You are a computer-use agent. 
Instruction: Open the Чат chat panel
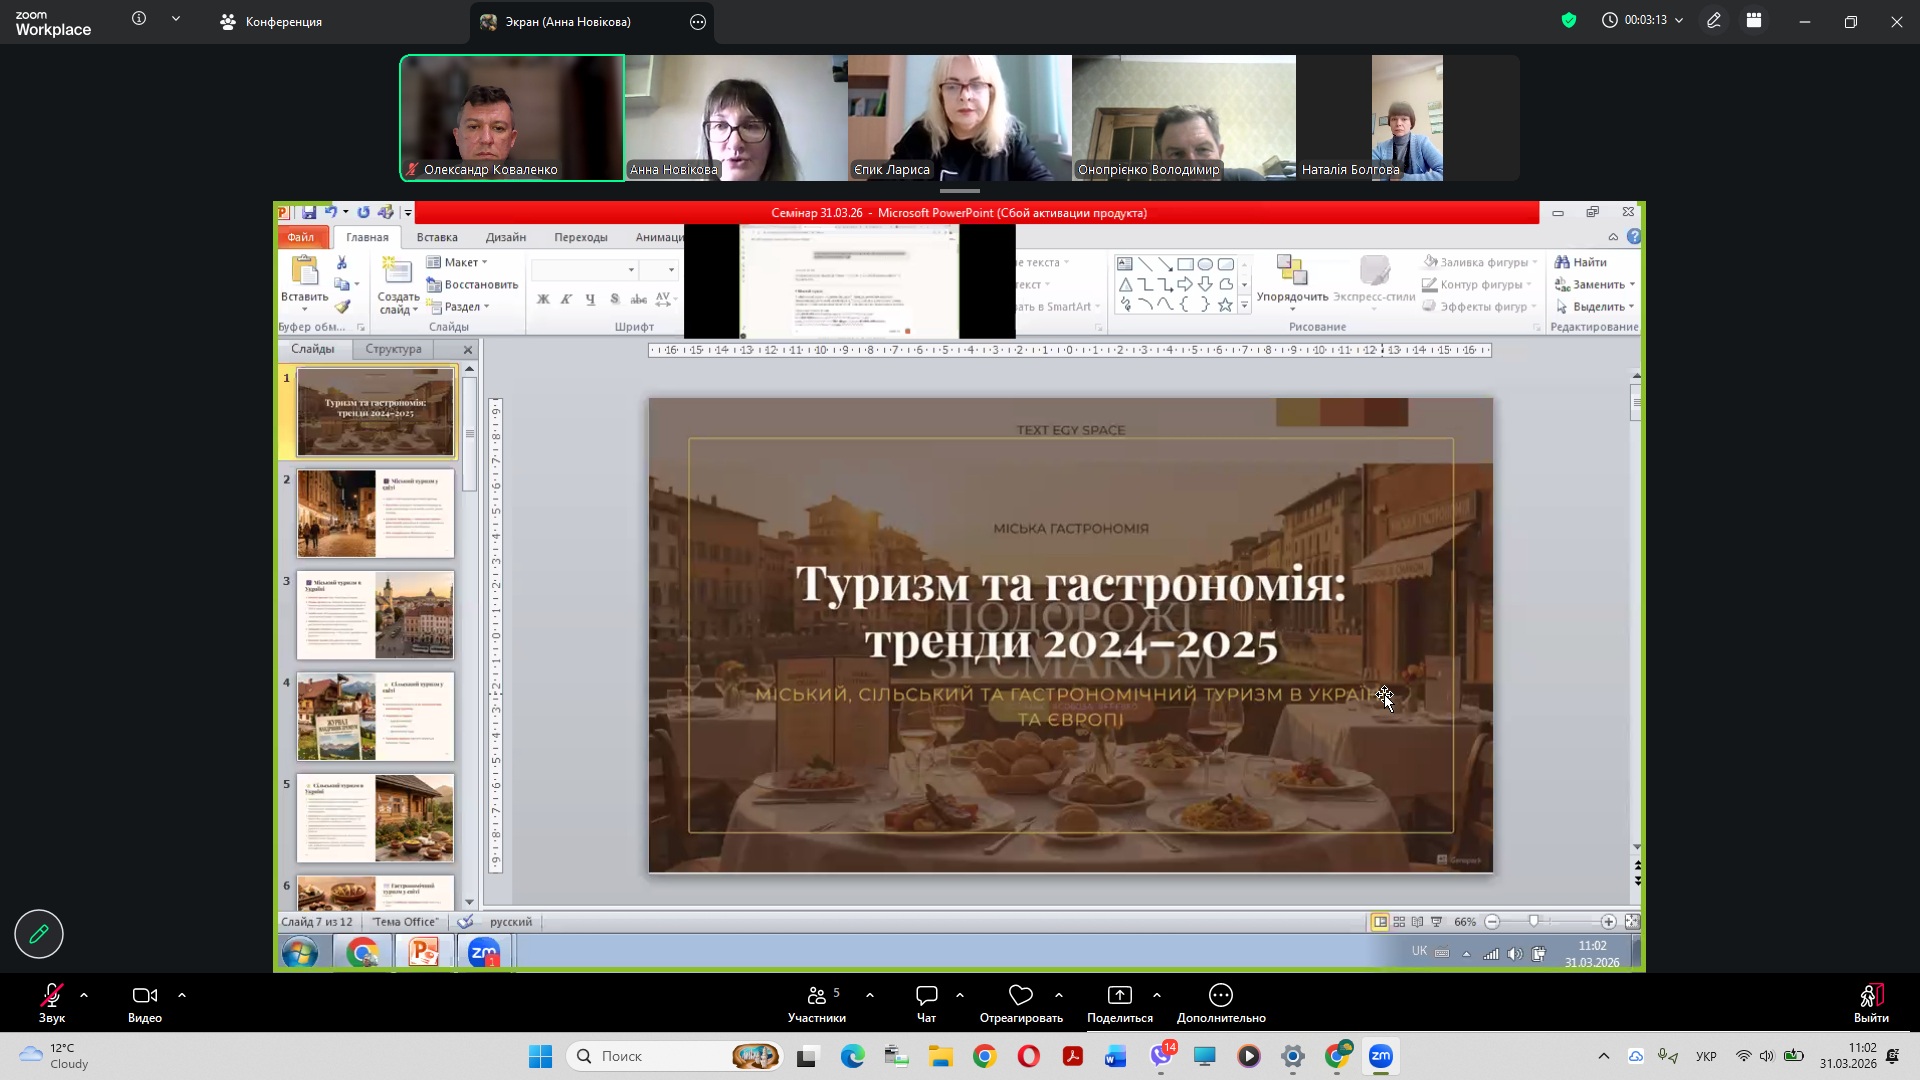tap(926, 996)
